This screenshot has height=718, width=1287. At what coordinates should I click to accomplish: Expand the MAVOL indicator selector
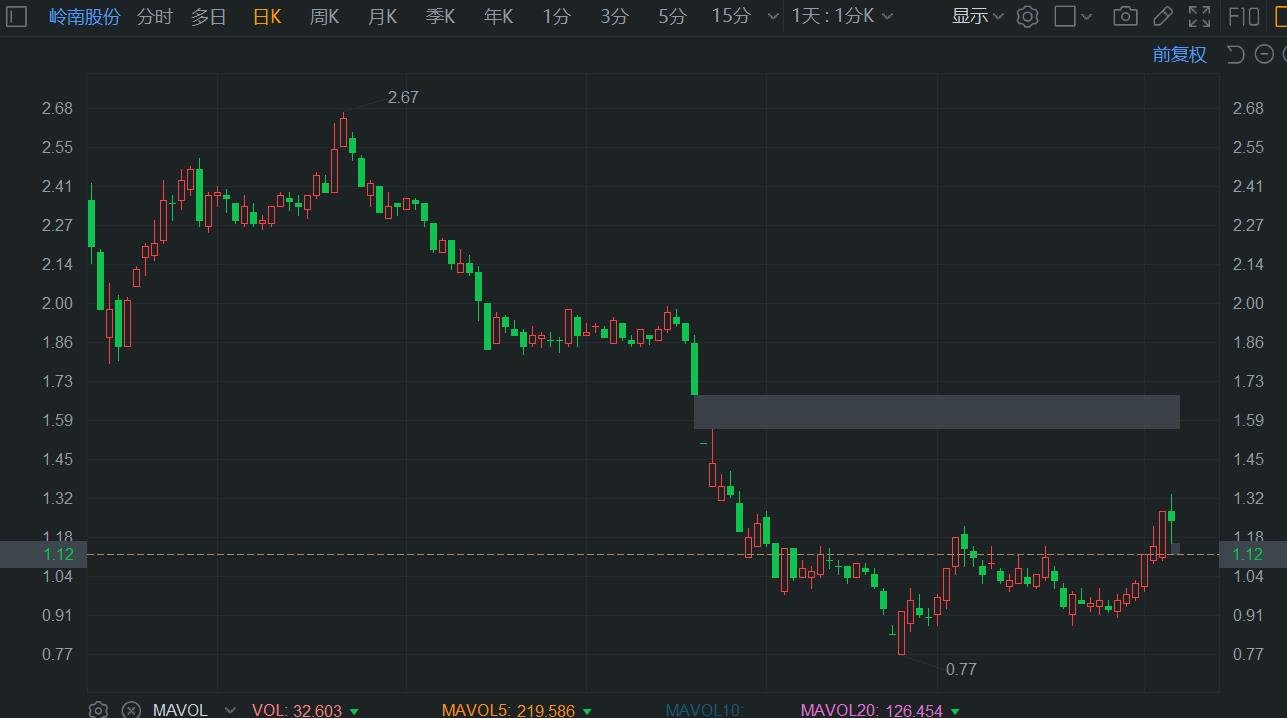point(229,710)
